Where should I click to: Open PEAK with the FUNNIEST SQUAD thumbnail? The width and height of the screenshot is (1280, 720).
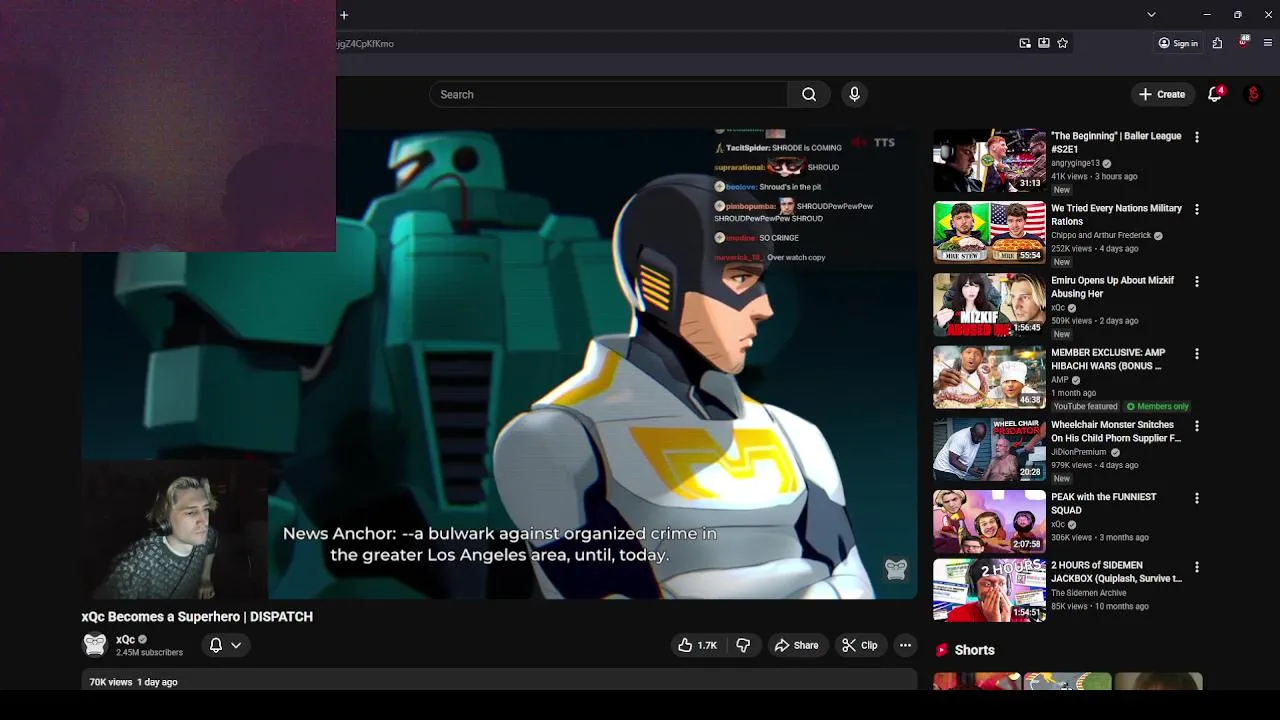989,521
